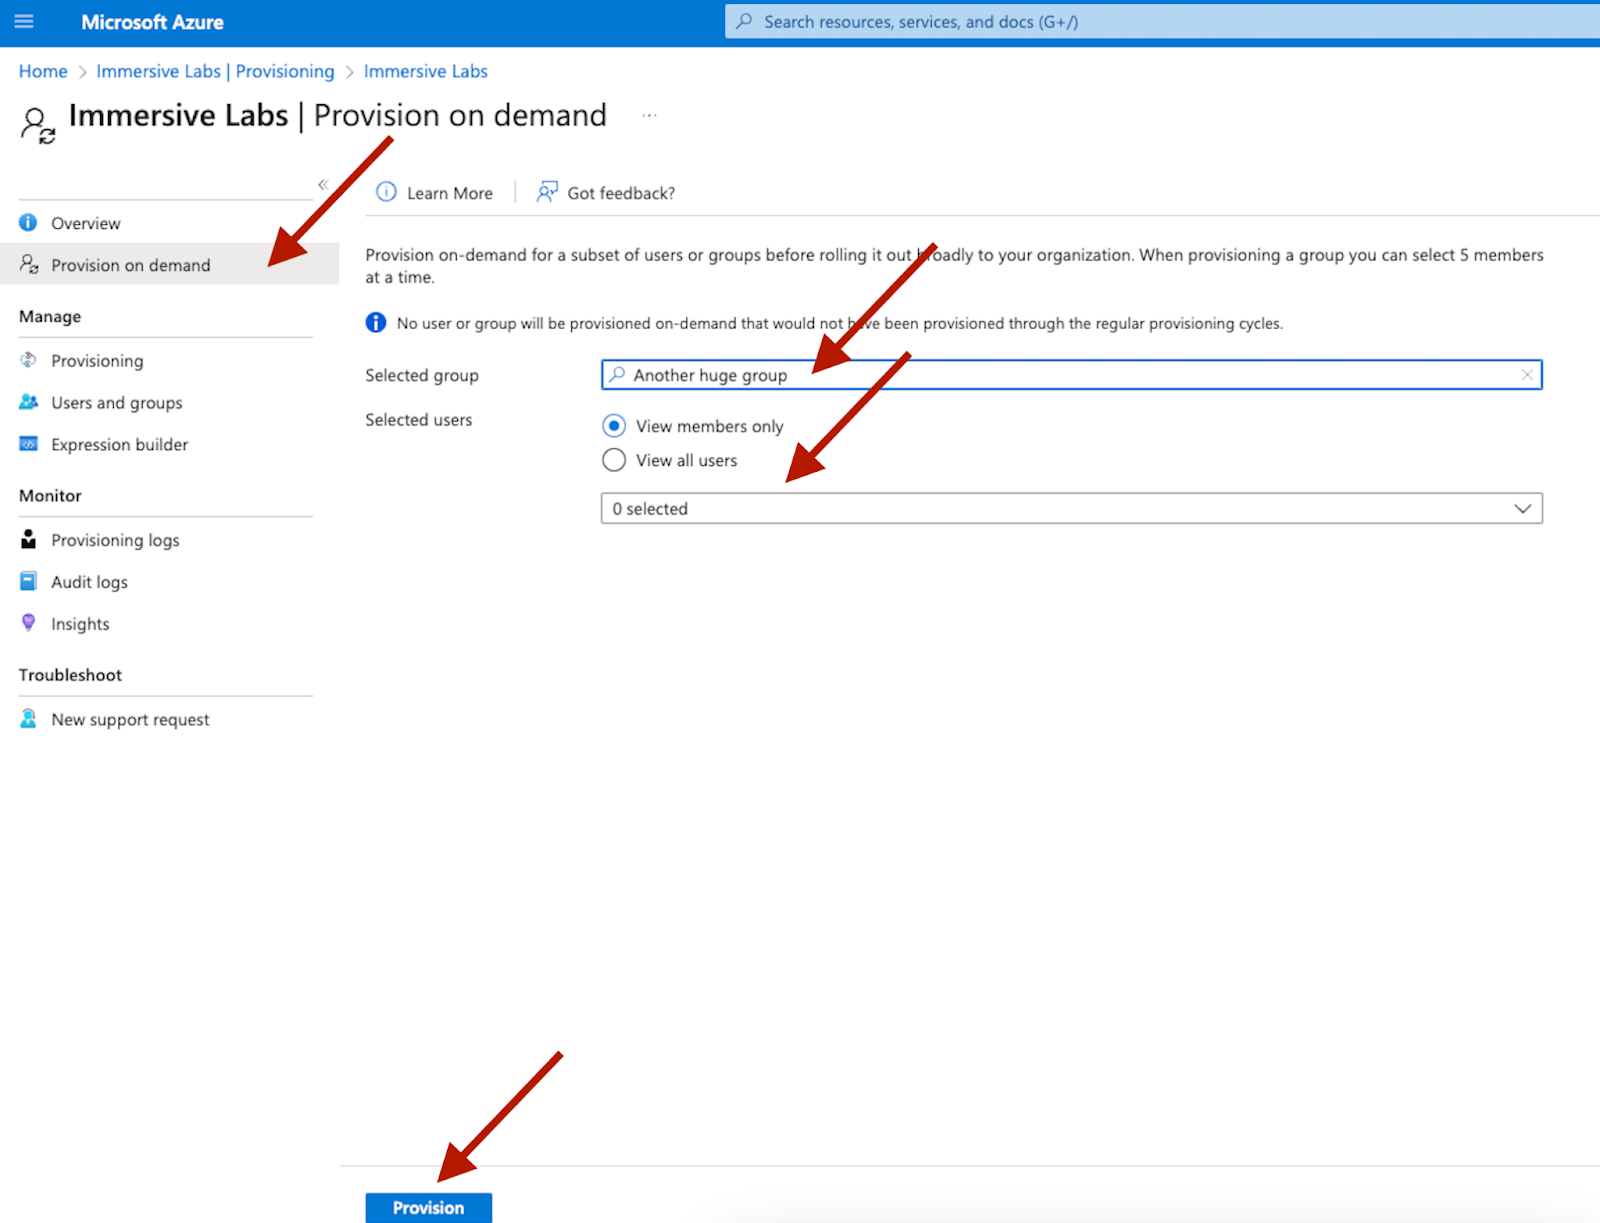Collapse the left navigation sidebar

[323, 185]
